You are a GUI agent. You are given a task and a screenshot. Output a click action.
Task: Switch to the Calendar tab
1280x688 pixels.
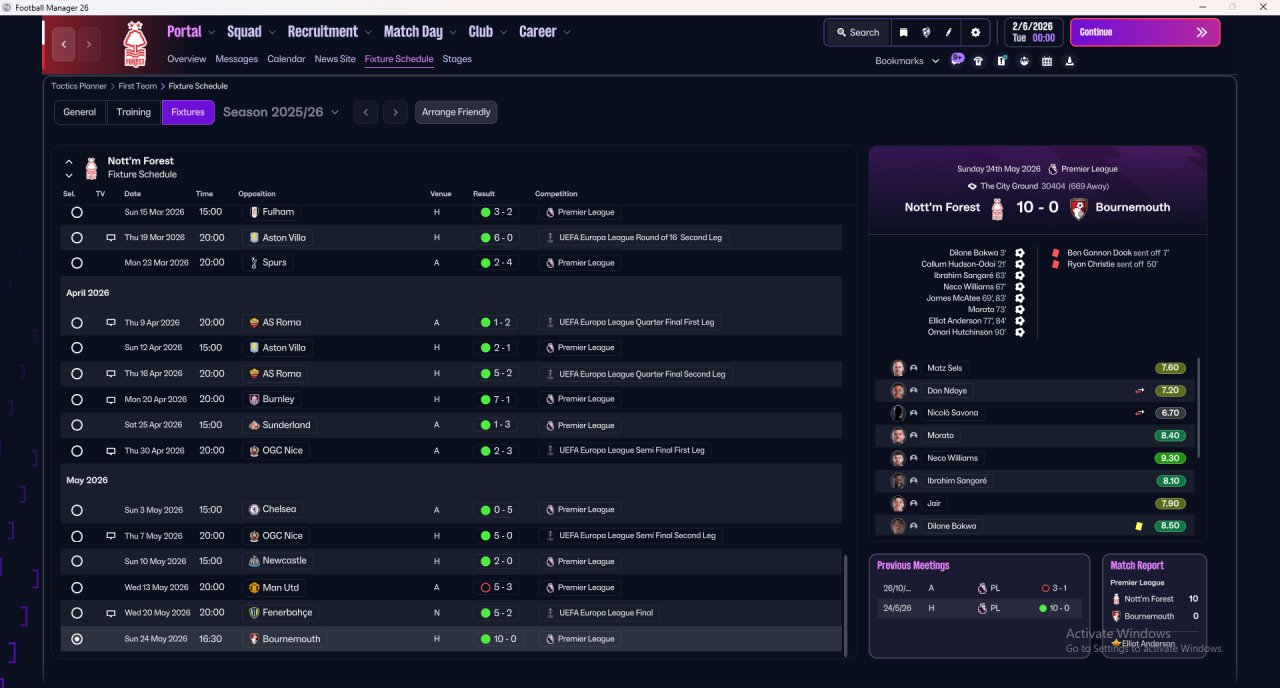coord(286,59)
